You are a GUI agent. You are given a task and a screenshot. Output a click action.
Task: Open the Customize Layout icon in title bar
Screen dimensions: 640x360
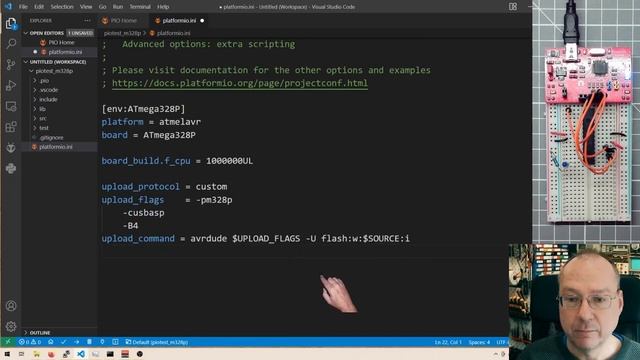pyautogui.click(x=513, y=7)
